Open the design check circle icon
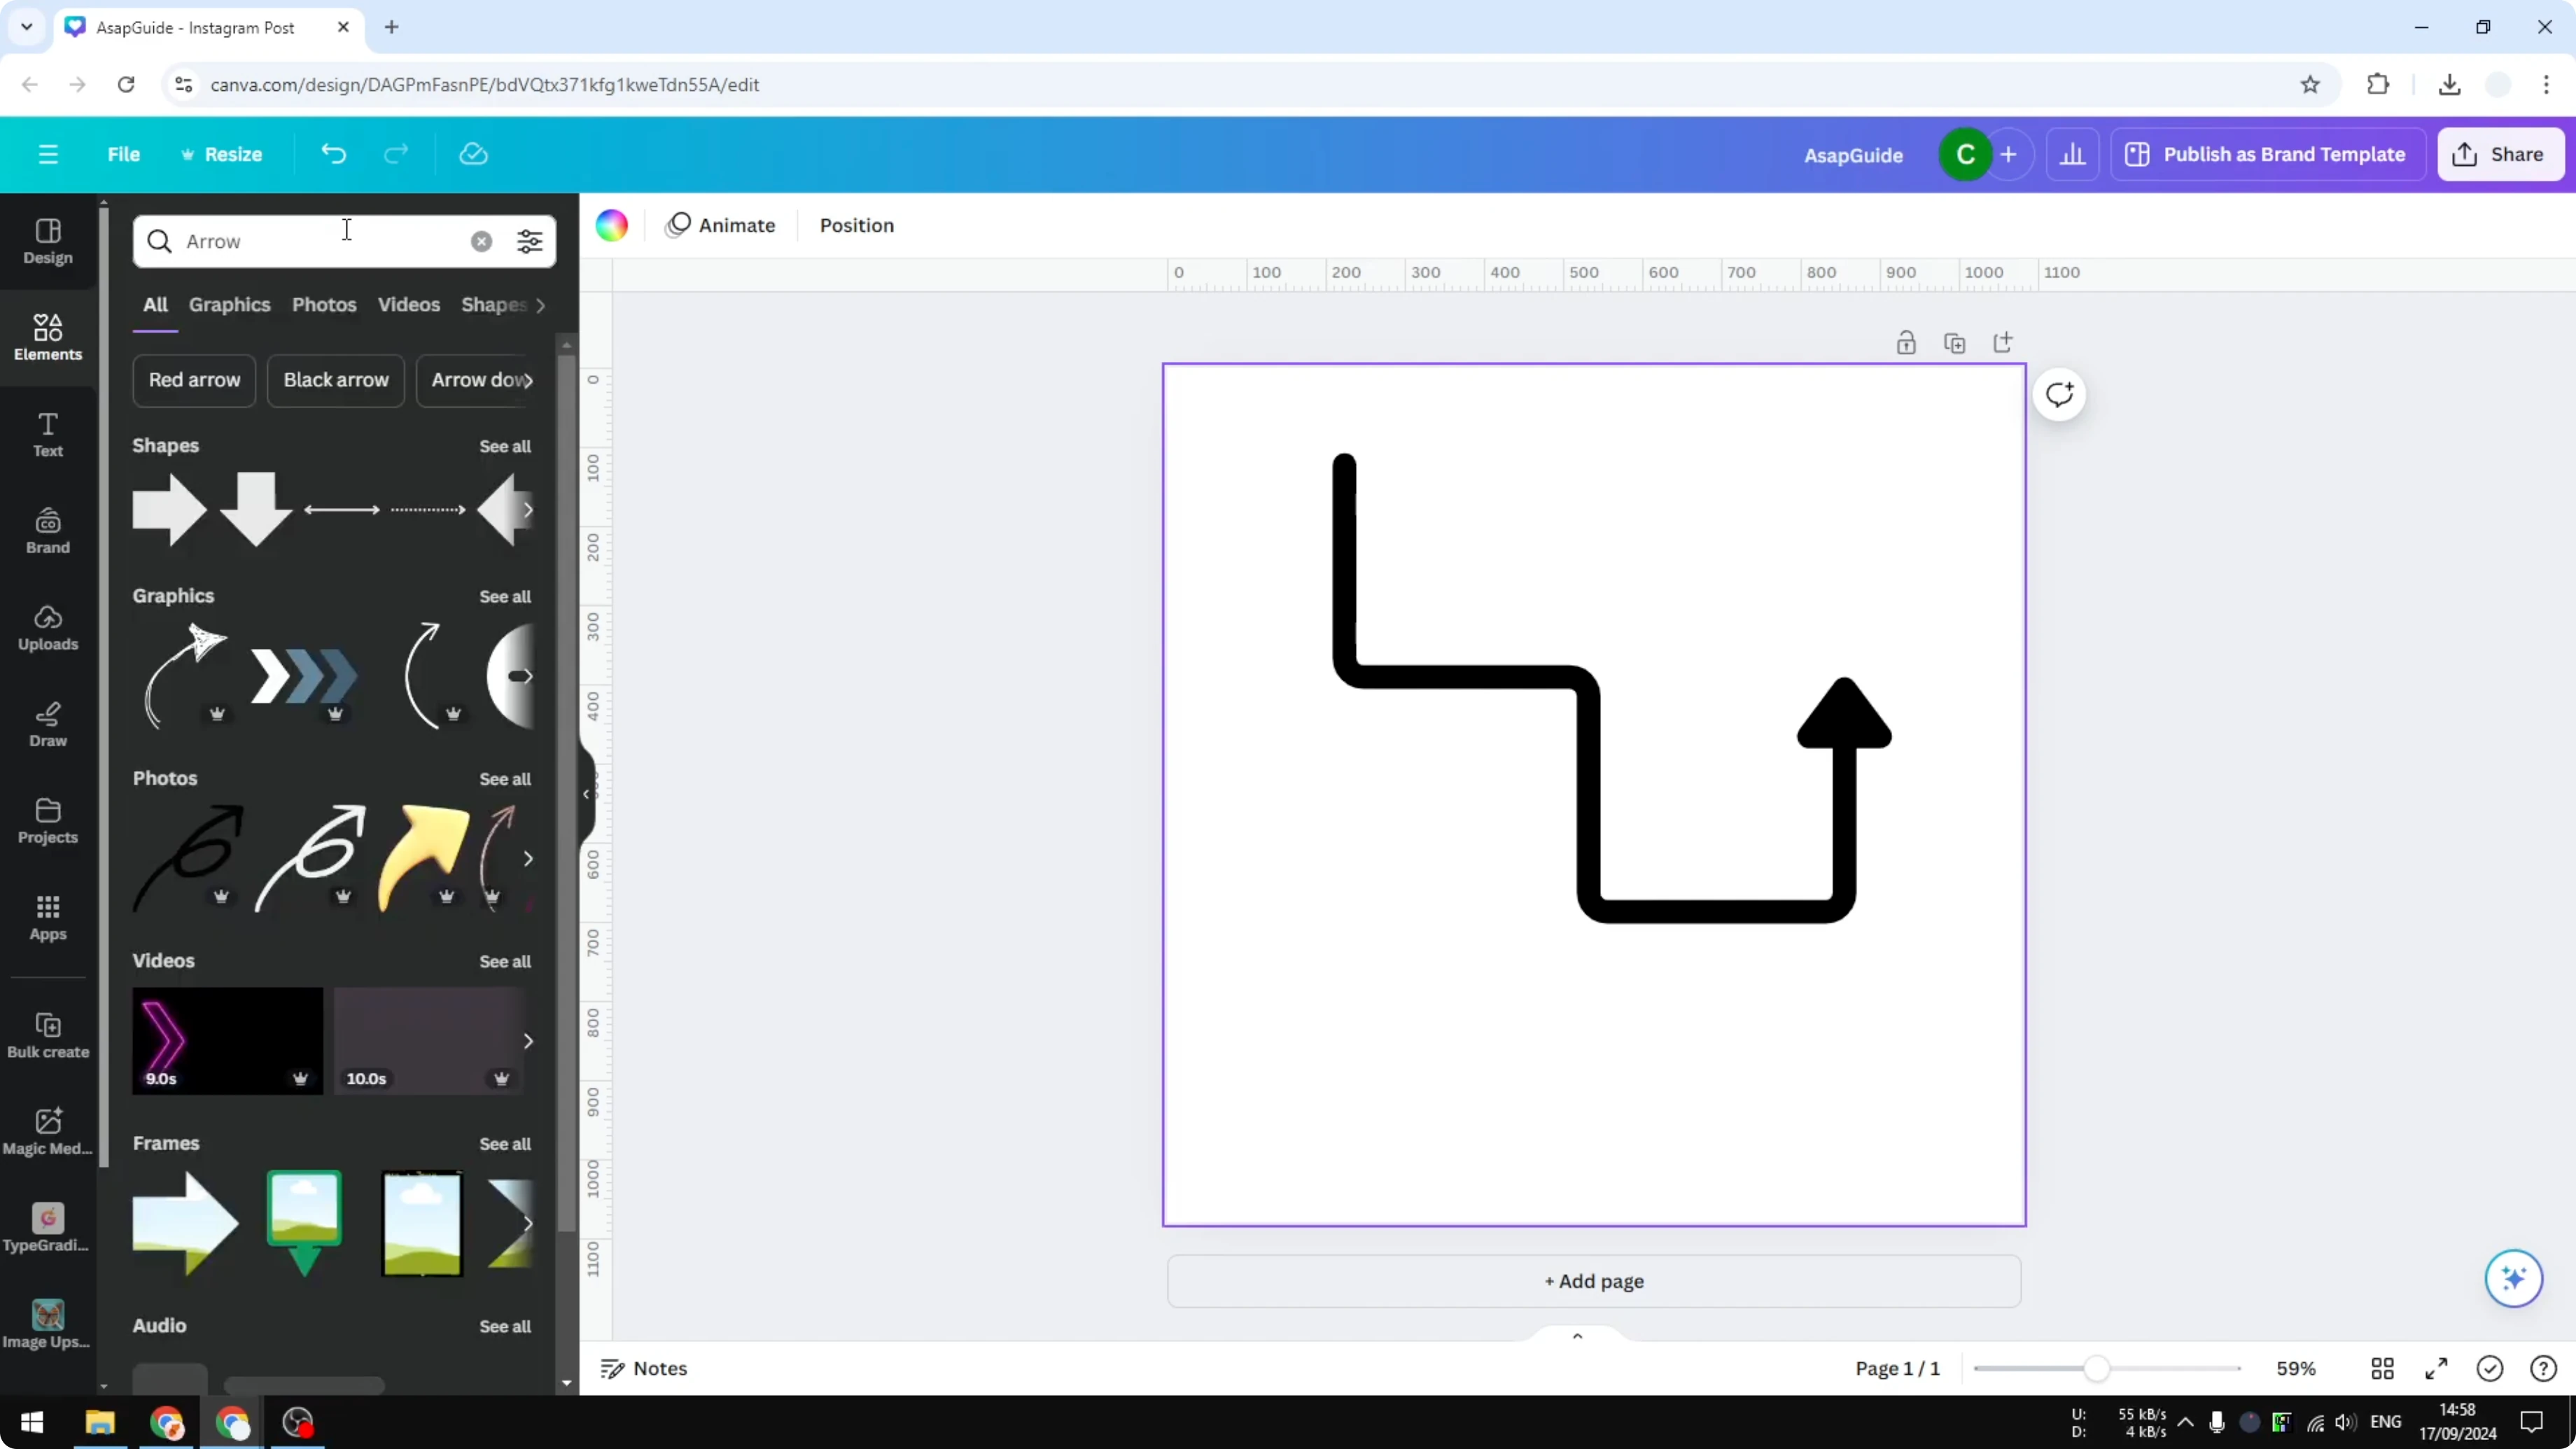Viewport: 2576px width, 1449px height. pyautogui.click(x=2490, y=1368)
